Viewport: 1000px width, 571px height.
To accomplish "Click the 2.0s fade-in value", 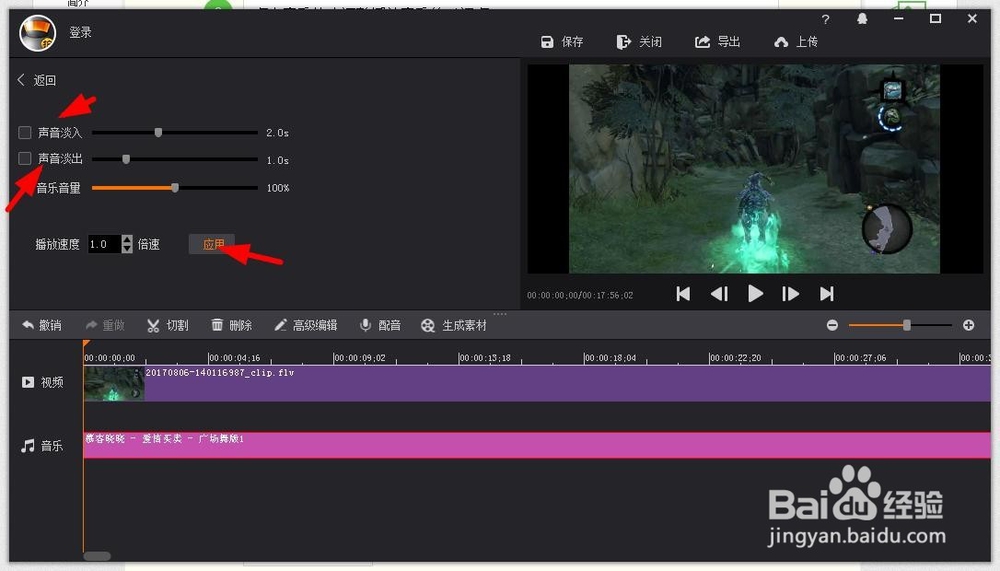I will pos(277,133).
